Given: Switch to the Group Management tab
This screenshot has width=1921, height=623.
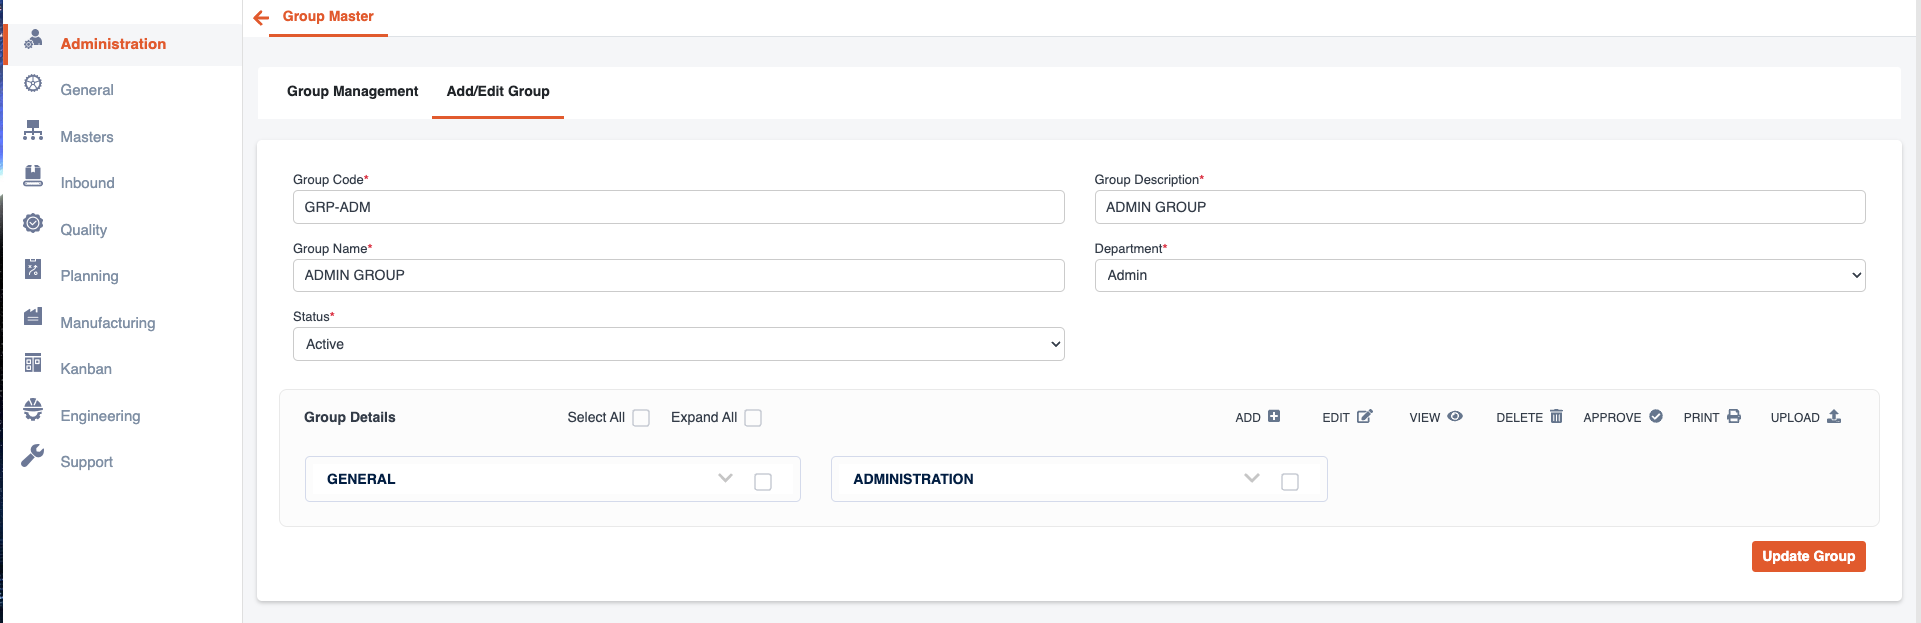Looking at the screenshot, I should [352, 91].
